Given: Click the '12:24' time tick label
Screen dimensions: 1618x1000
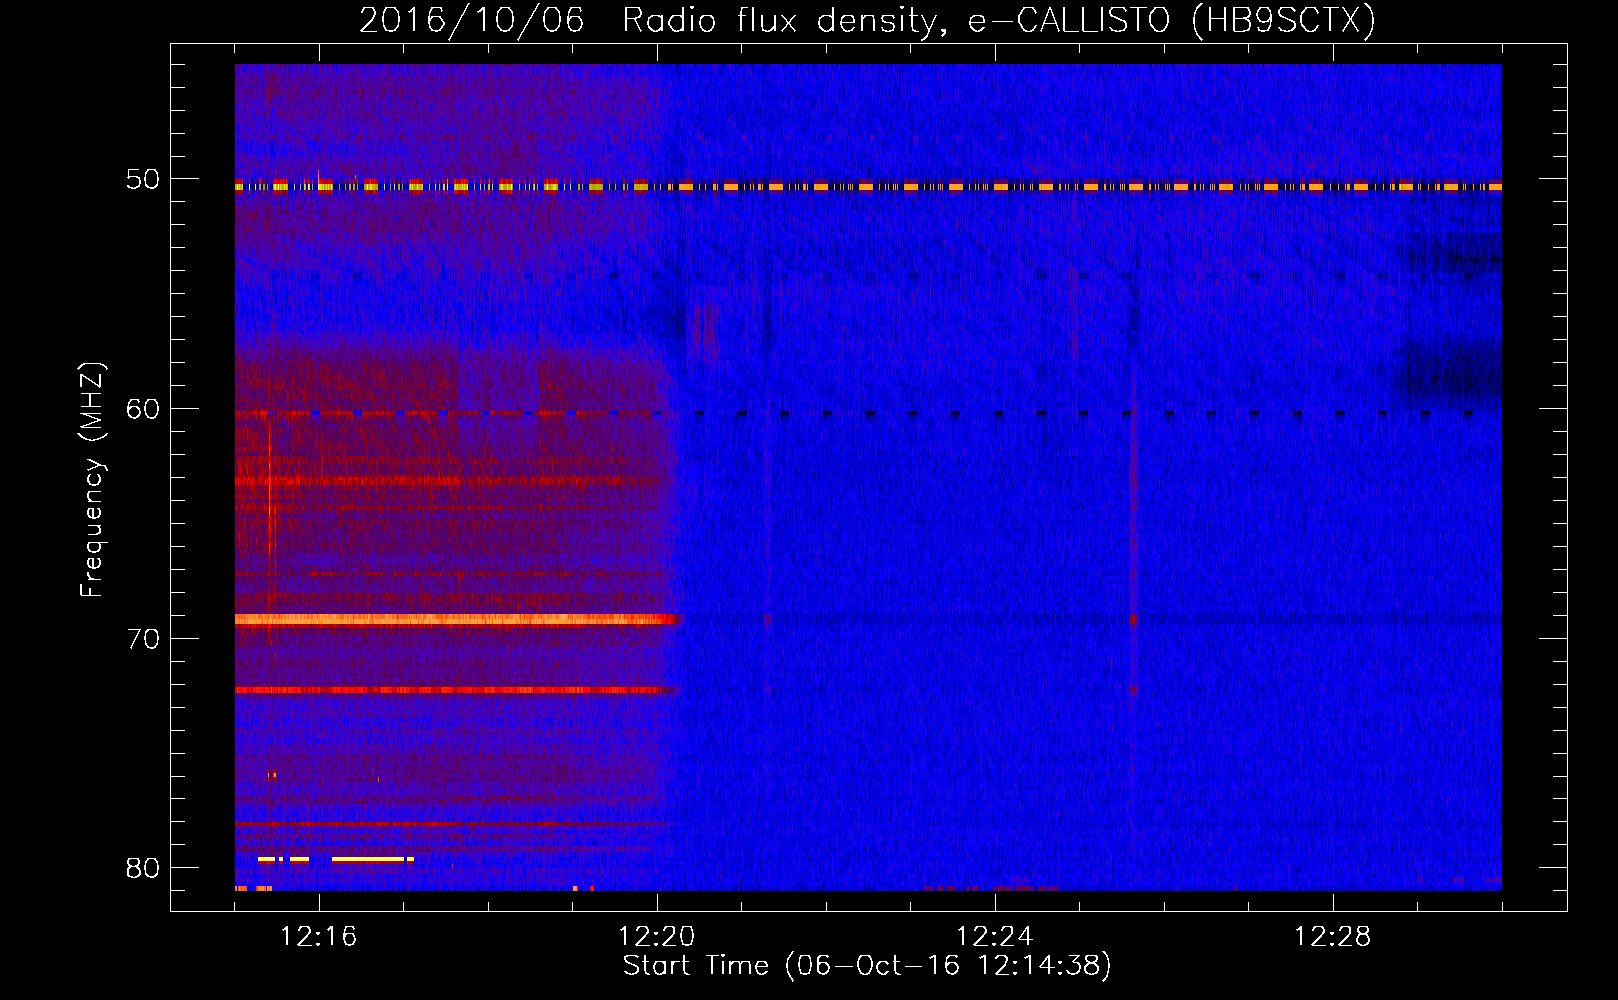Looking at the screenshot, I should 994,936.
